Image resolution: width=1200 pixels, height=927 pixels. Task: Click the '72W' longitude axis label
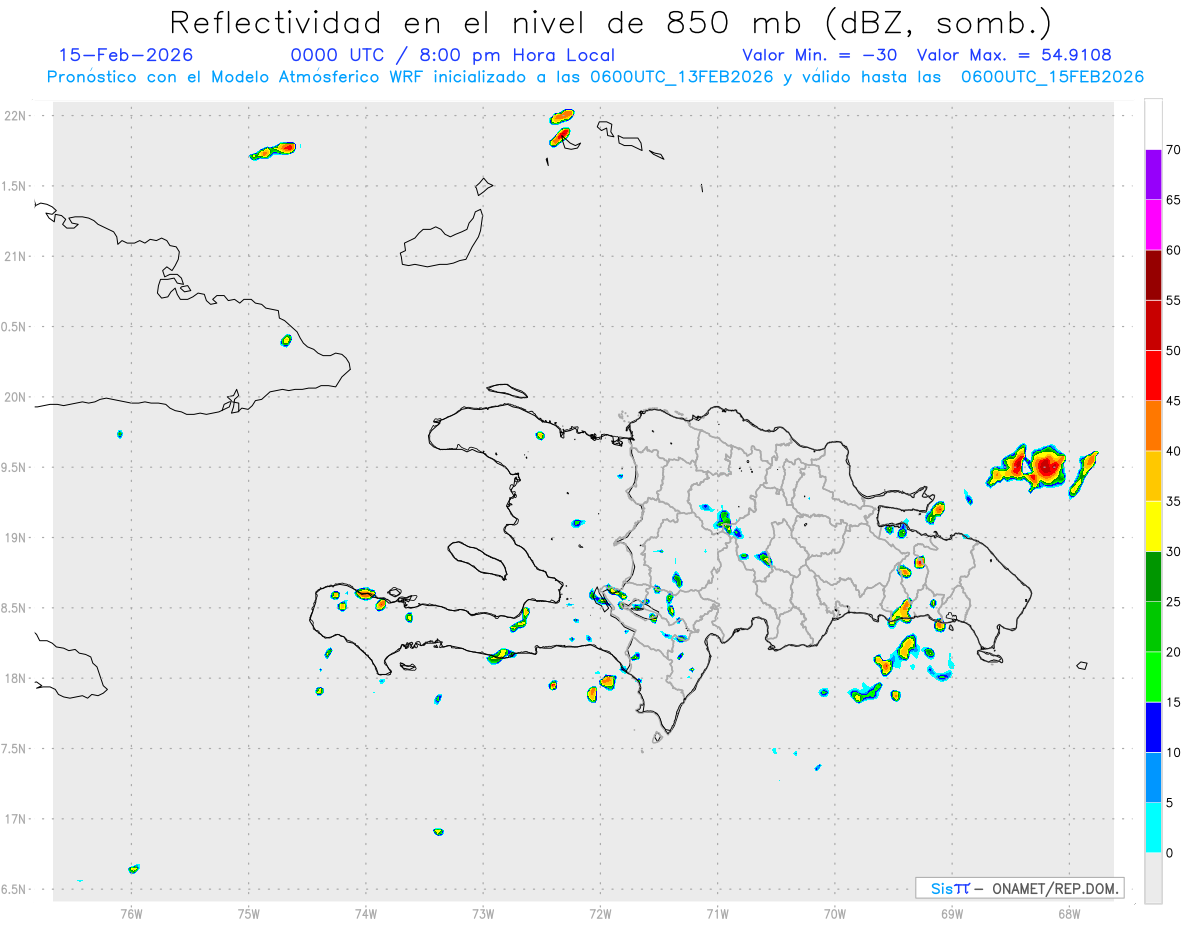[600, 914]
